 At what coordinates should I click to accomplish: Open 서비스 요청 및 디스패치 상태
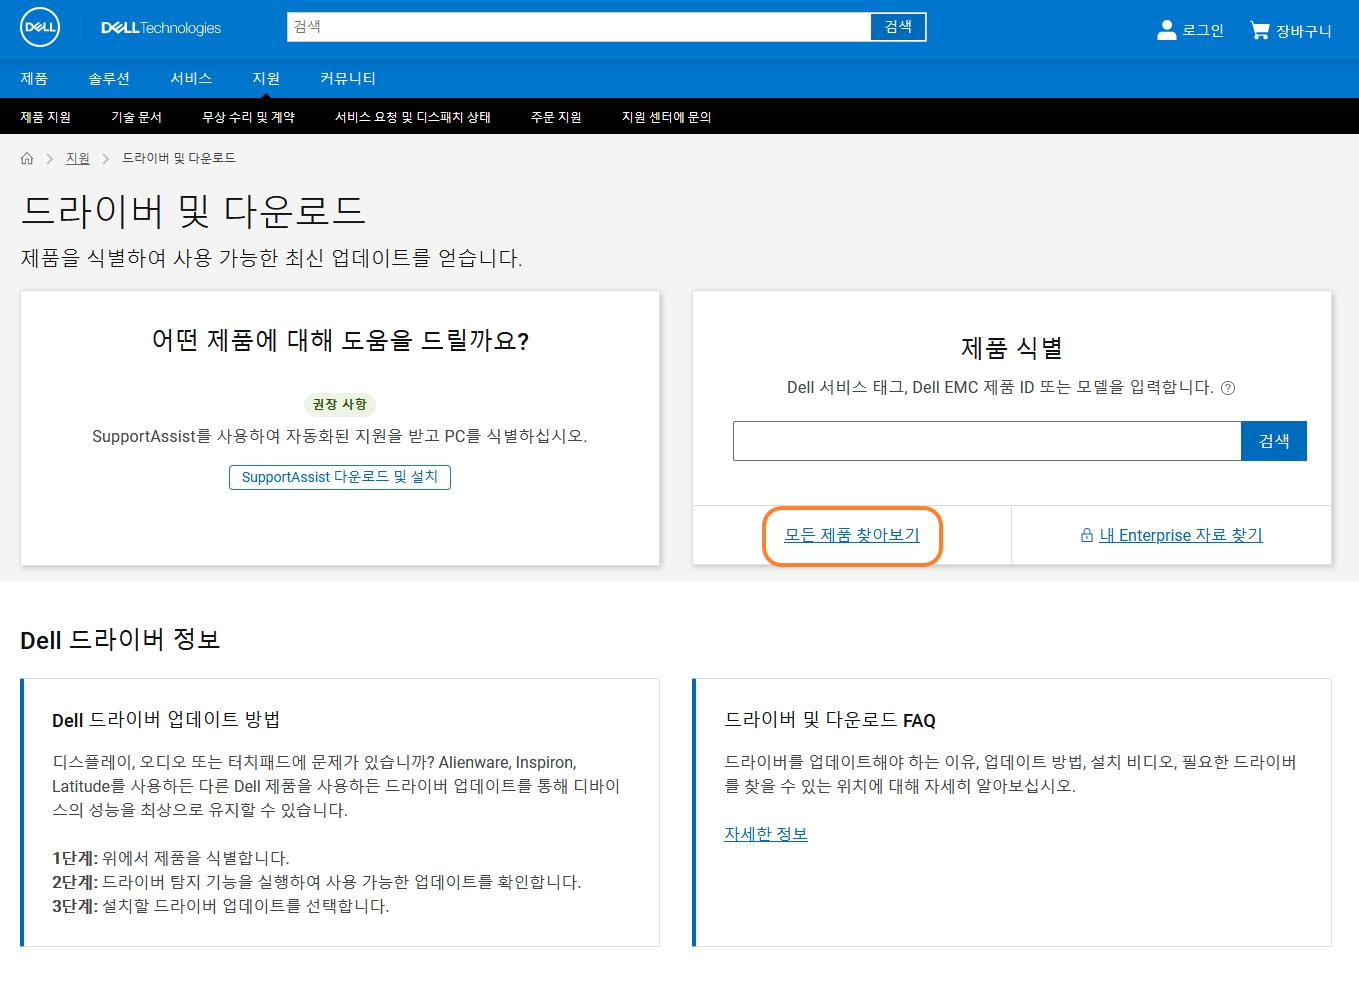(x=412, y=116)
